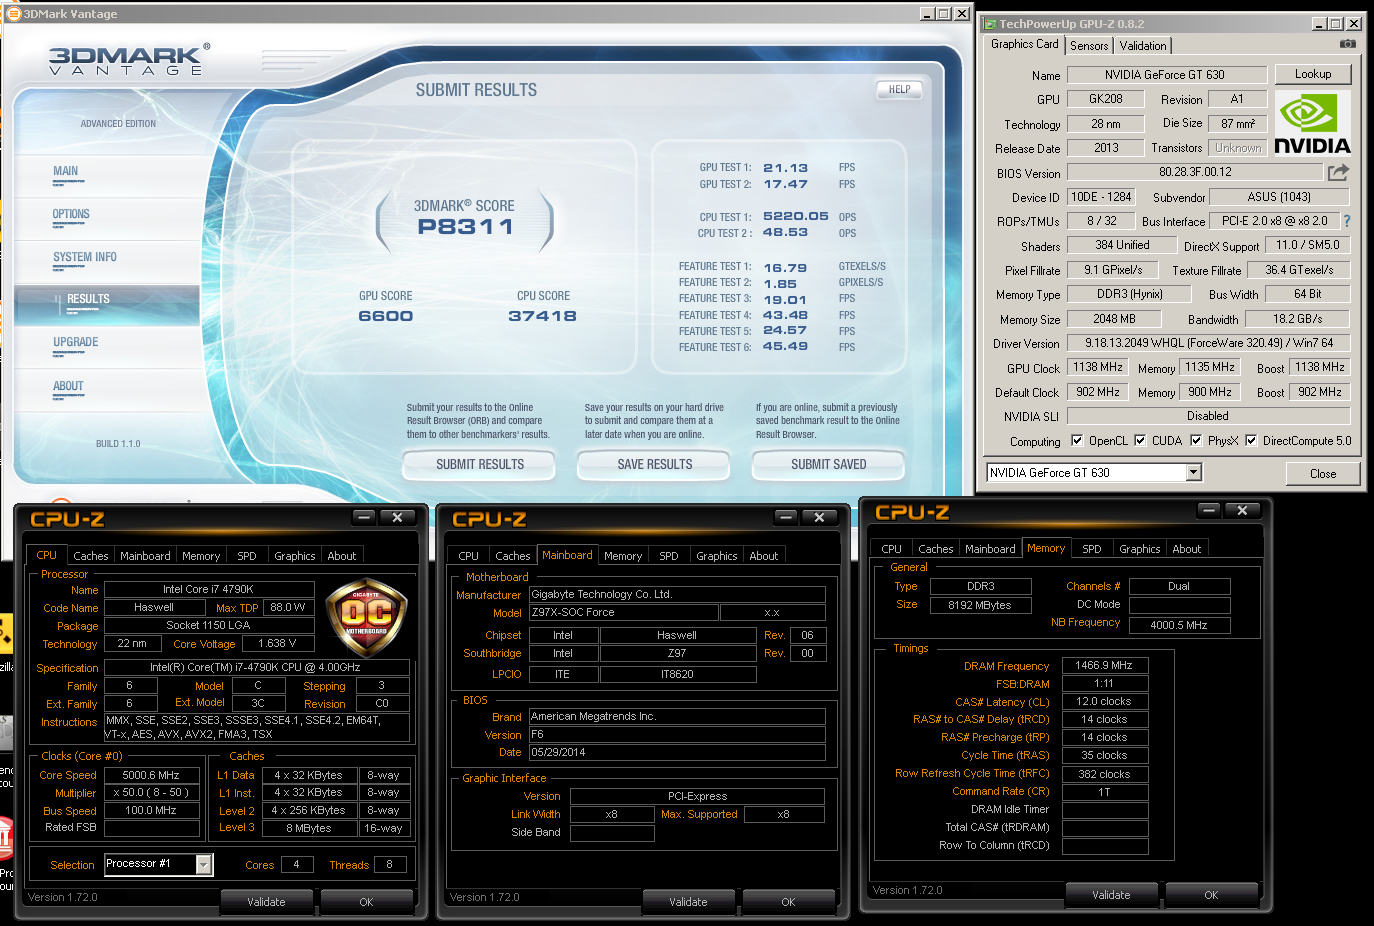
Task: Click the CPU score value 37418
Action: [x=543, y=316]
